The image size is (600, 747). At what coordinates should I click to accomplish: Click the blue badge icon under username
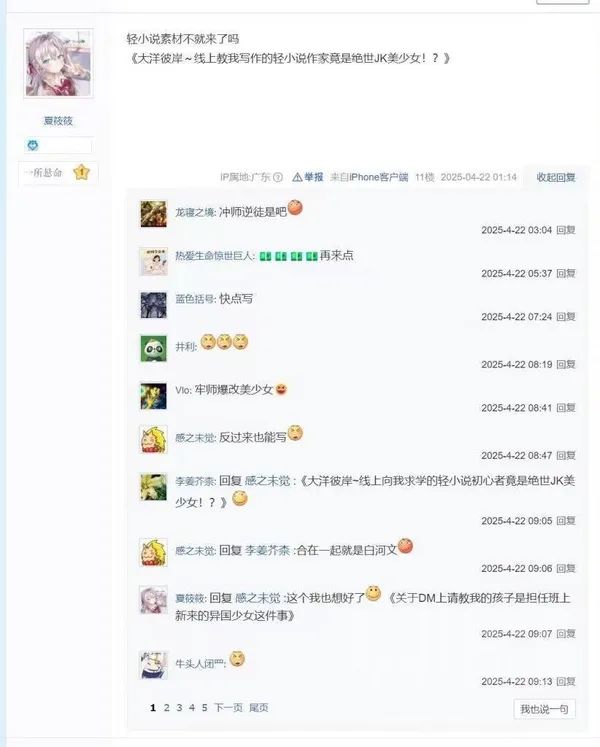click(x=33, y=145)
